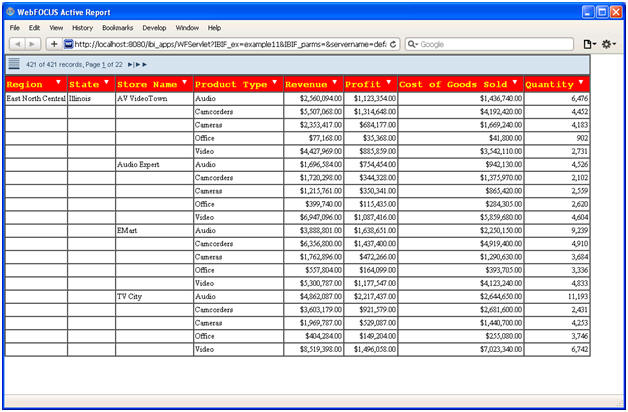628x412 pixels.
Task: Open the History menu
Action: pyautogui.click(x=83, y=28)
